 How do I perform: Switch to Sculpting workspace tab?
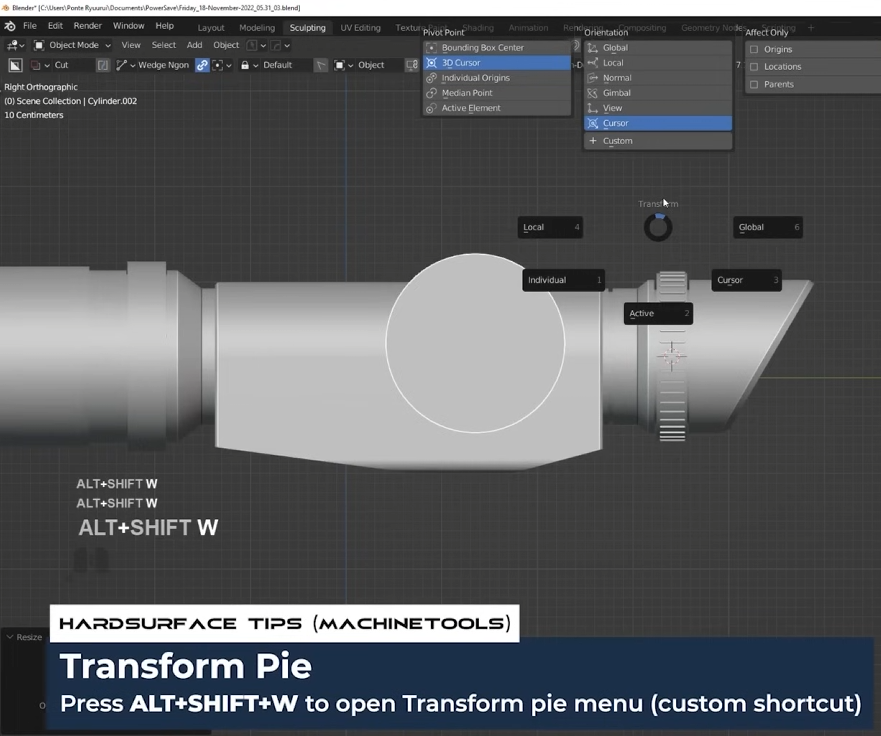tap(307, 28)
